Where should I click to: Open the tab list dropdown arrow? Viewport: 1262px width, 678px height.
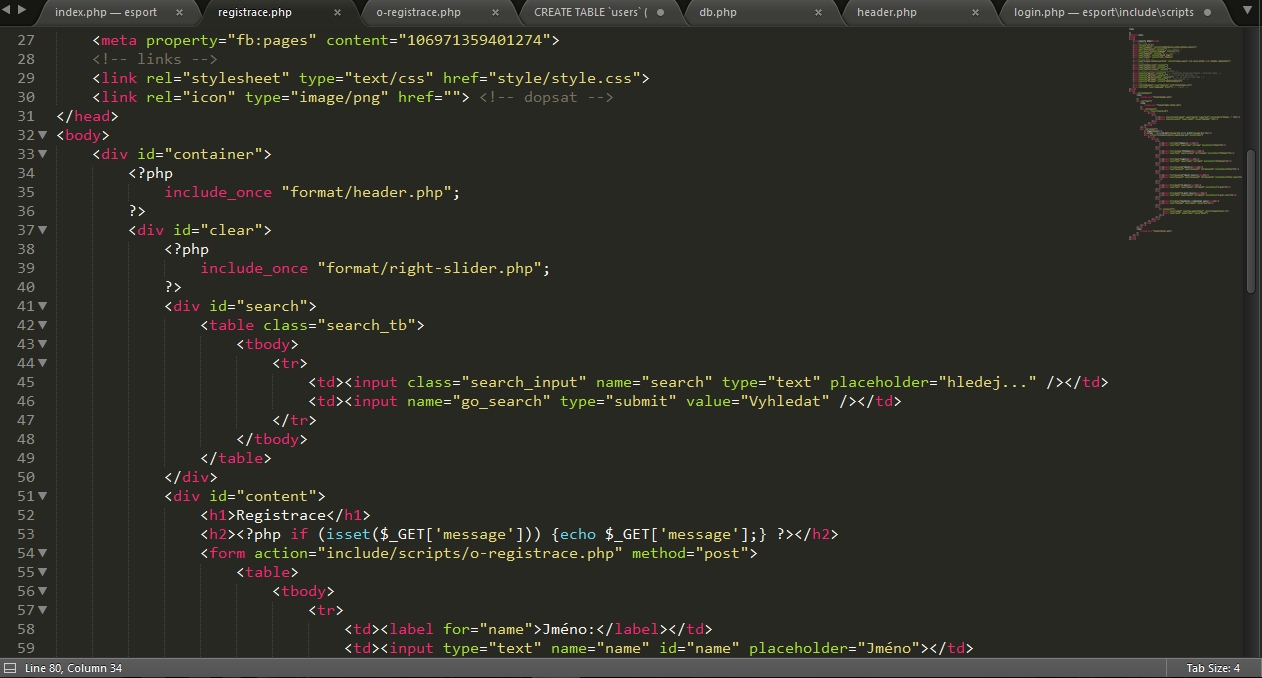click(x=1248, y=9)
